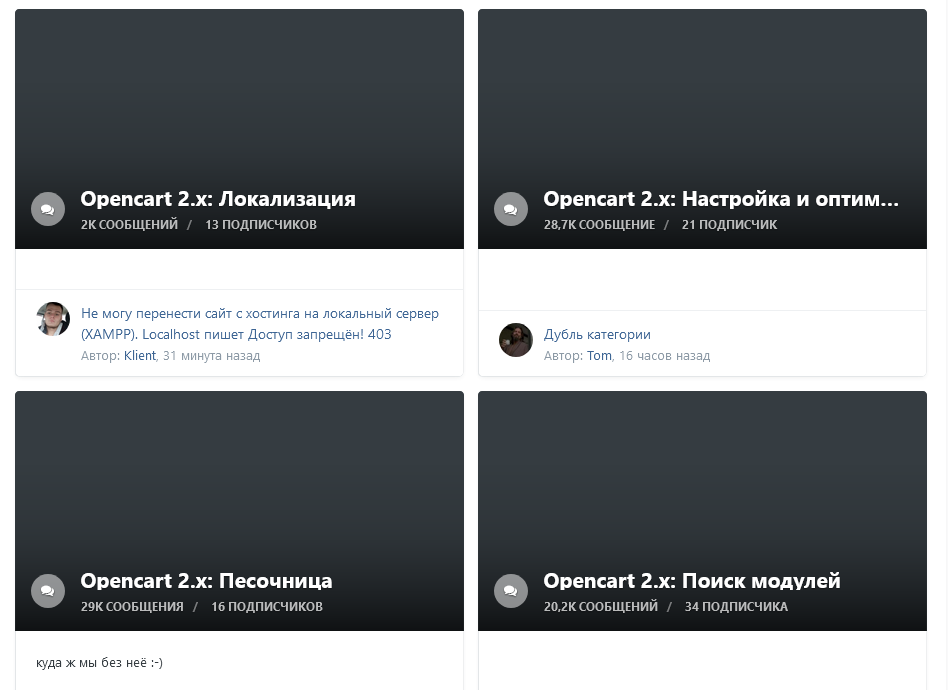Viewport: 948px width, 690px height.
Task: Click the 16 подписчиков count
Action: coord(267,607)
